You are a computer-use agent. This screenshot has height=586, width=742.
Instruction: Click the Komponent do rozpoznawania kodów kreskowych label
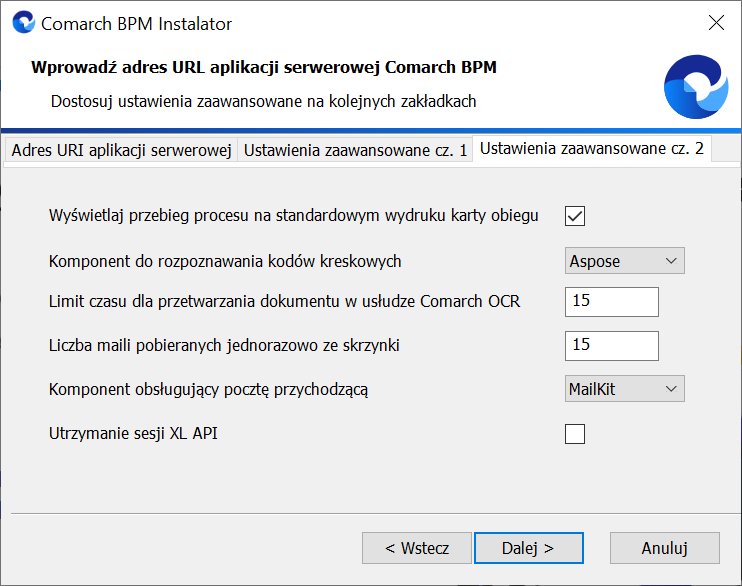coord(225,261)
